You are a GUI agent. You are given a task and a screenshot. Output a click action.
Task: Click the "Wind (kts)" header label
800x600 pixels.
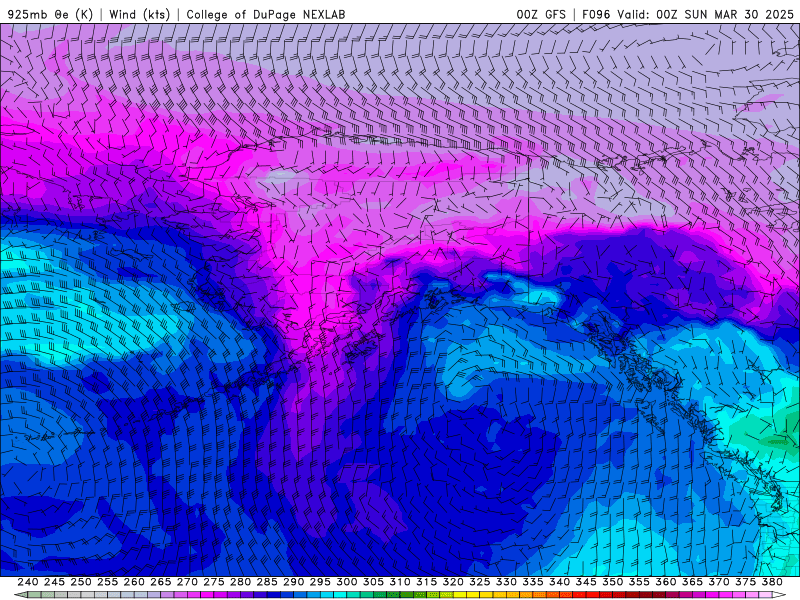point(139,14)
